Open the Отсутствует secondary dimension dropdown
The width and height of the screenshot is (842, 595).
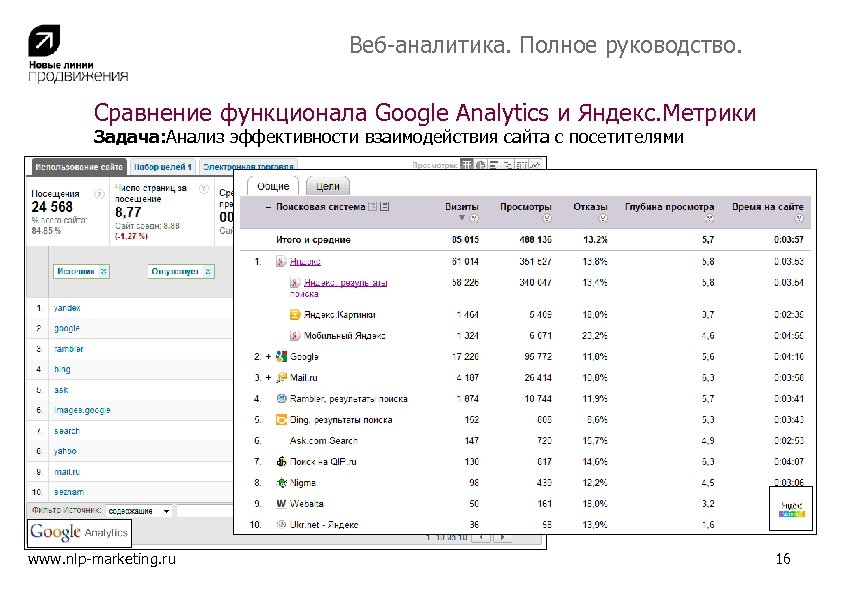tap(181, 271)
